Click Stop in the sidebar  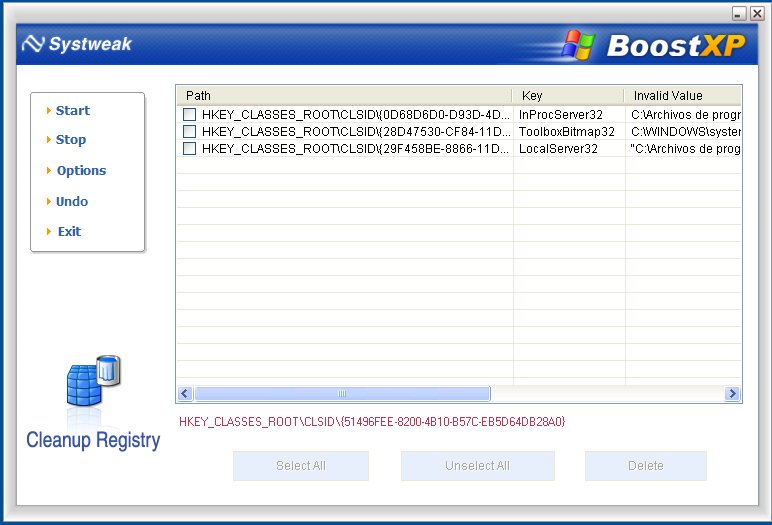coord(71,139)
